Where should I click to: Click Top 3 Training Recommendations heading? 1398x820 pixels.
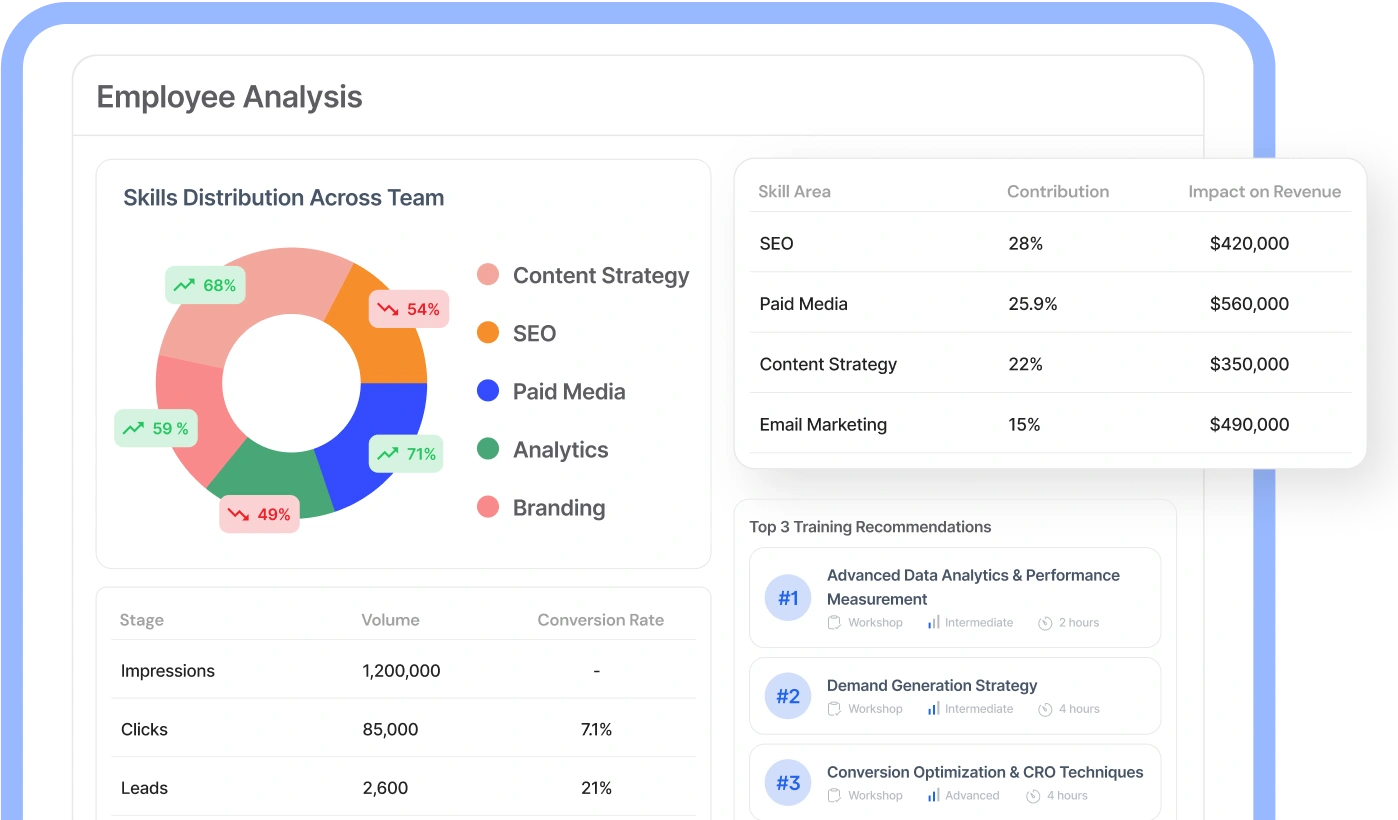coord(870,526)
